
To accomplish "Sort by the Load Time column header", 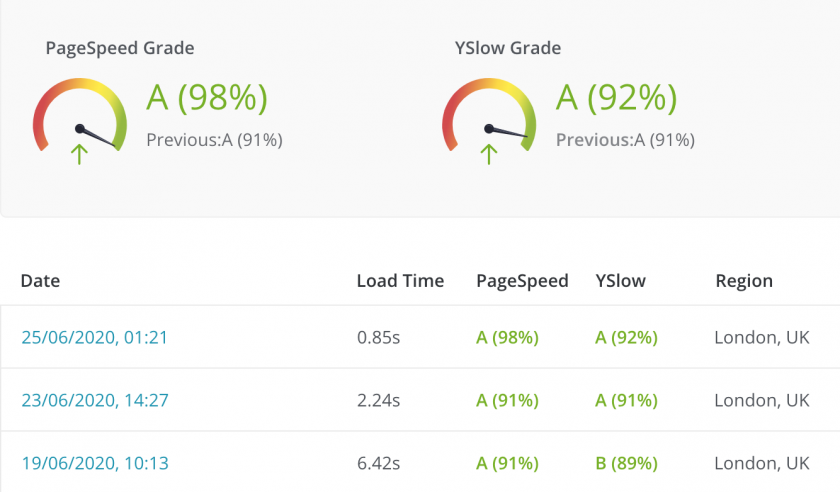I will click(x=400, y=281).
